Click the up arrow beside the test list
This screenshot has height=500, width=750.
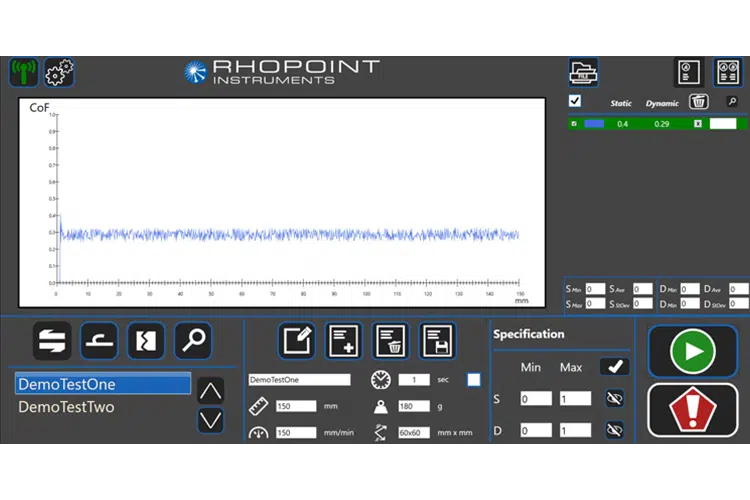pyautogui.click(x=210, y=391)
